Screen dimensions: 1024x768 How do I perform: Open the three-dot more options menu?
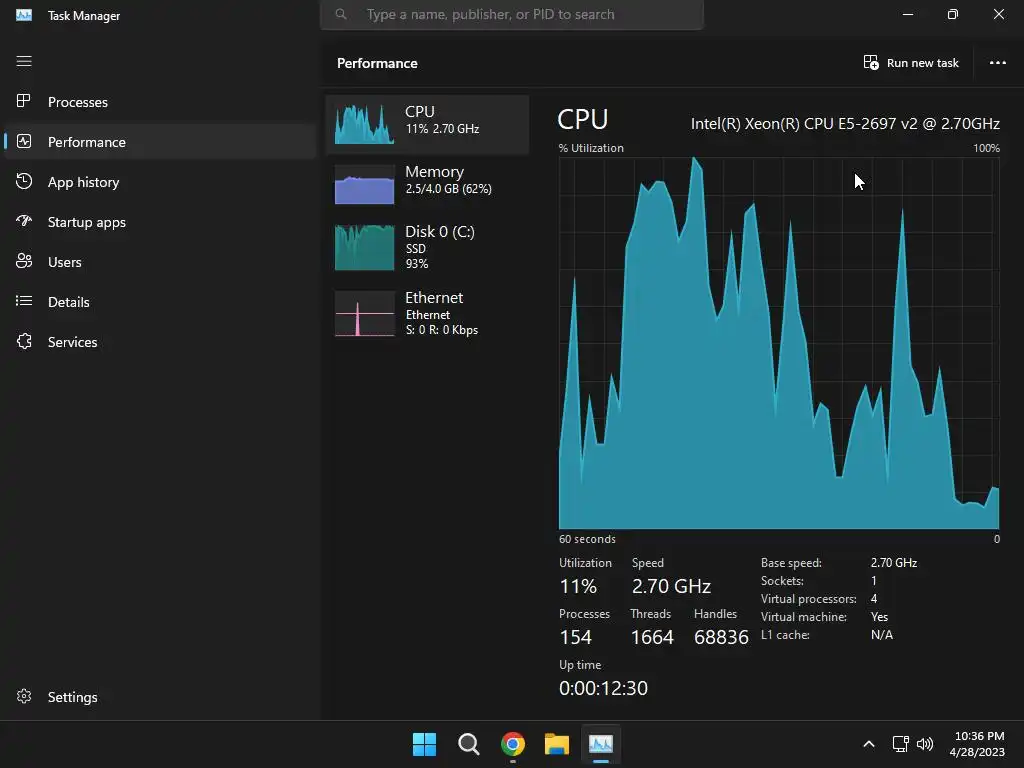point(997,63)
